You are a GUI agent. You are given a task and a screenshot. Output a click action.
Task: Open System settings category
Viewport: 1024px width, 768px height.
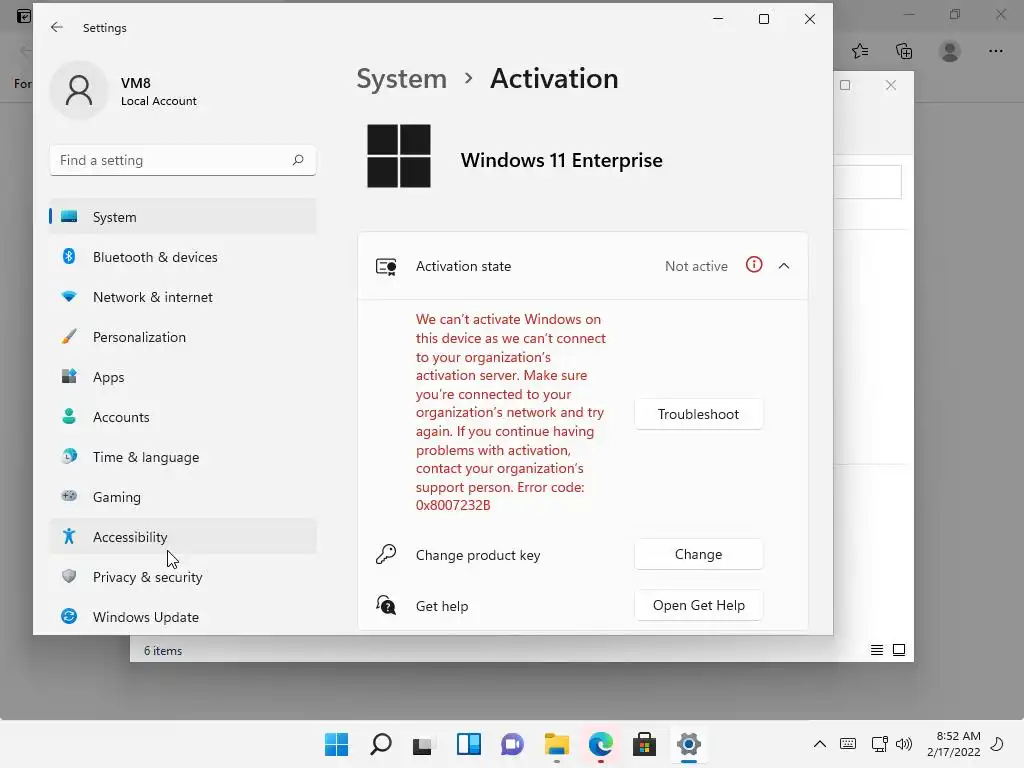pos(183,217)
